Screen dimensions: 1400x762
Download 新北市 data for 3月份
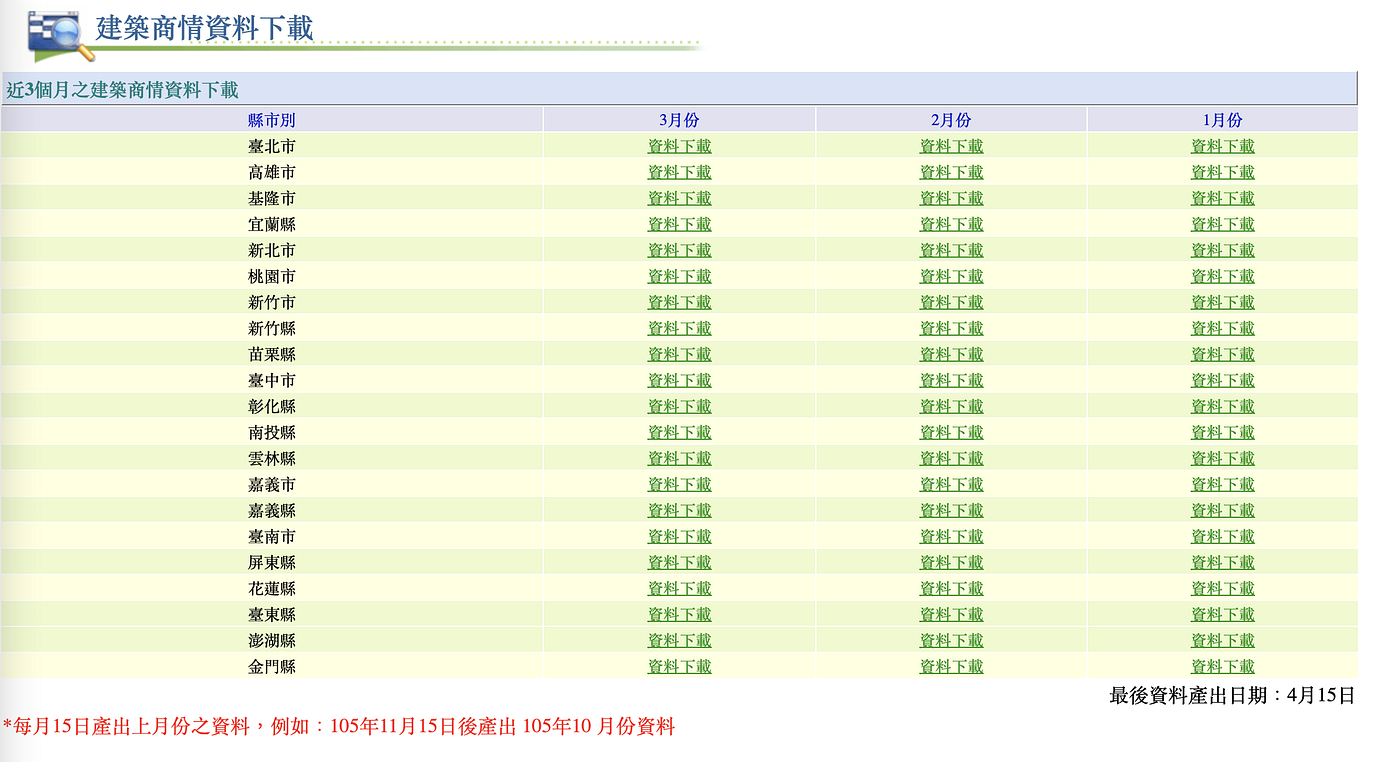(x=680, y=250)
